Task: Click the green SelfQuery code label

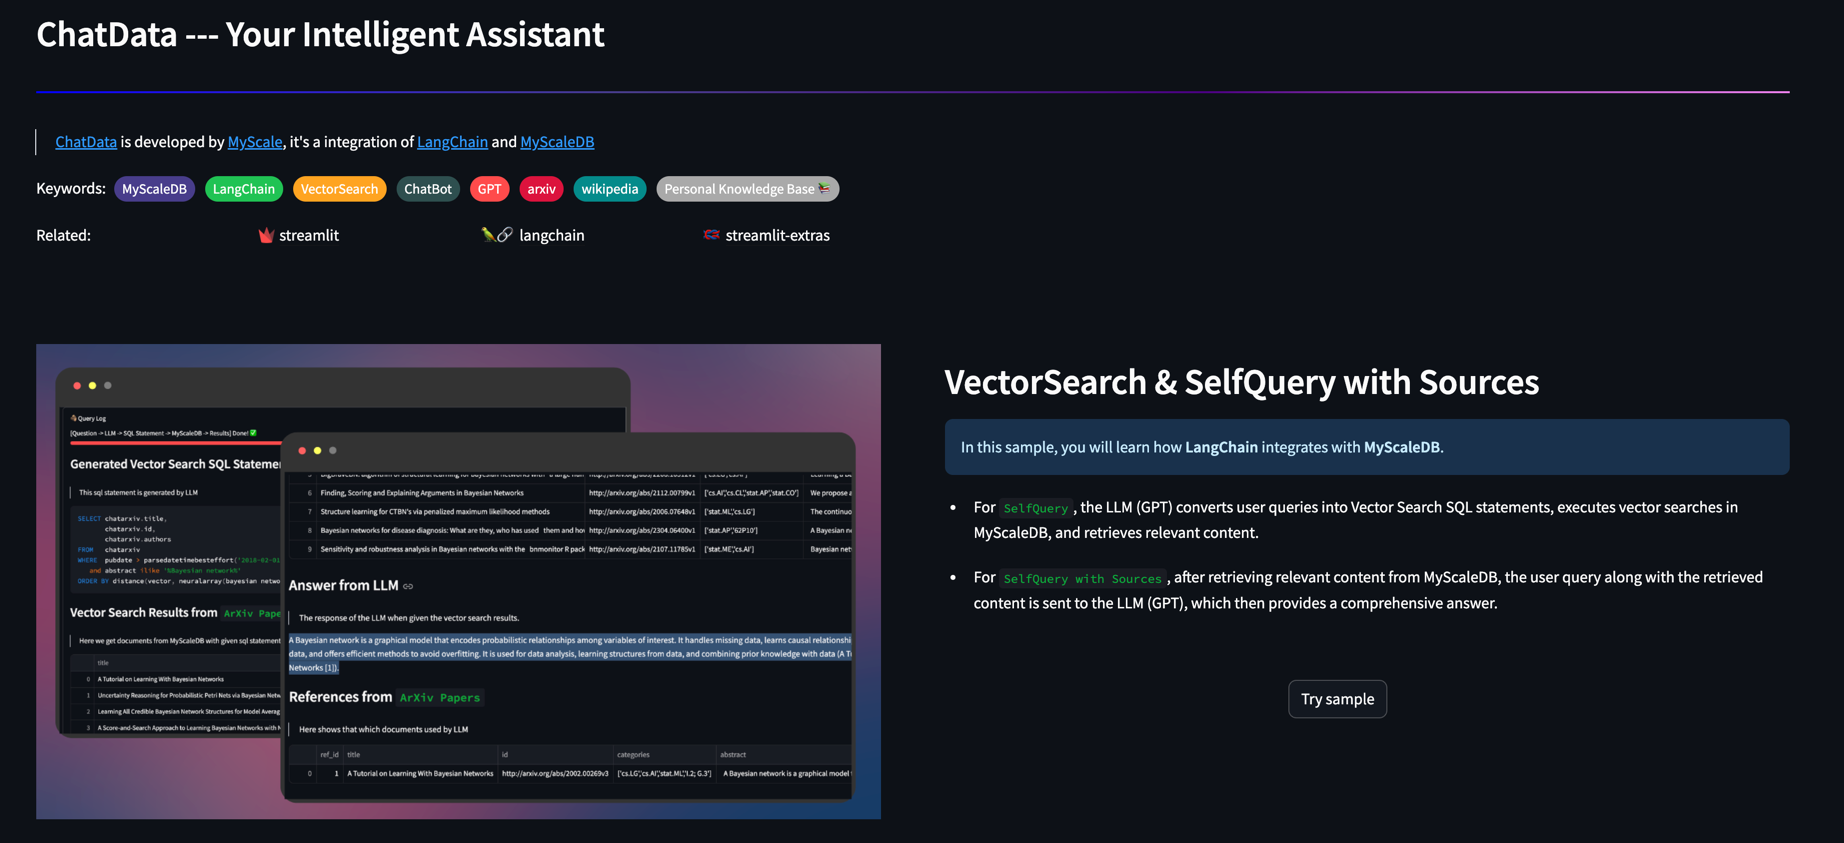Action: 1035,508
